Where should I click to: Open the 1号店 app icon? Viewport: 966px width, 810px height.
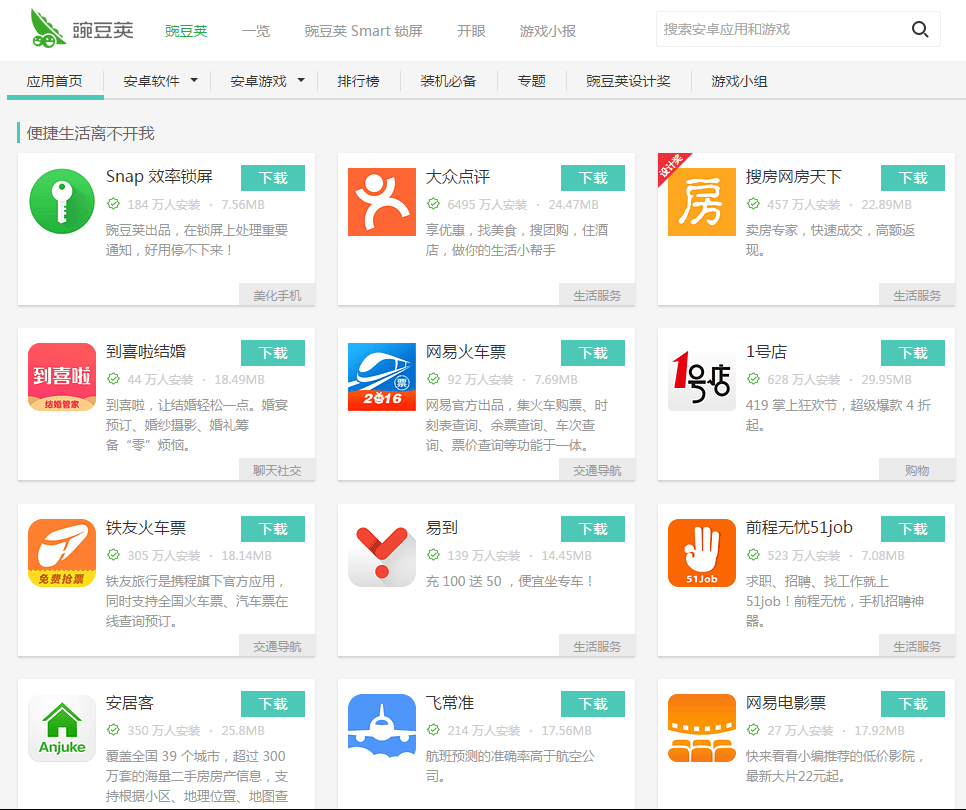point(702,377)
